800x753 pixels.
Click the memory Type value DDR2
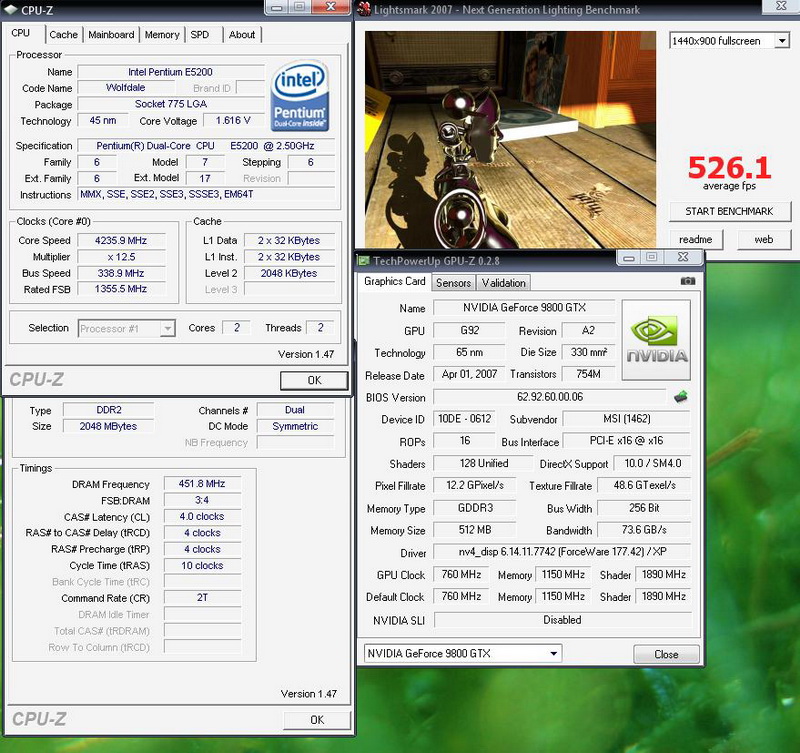click(109, 410)
